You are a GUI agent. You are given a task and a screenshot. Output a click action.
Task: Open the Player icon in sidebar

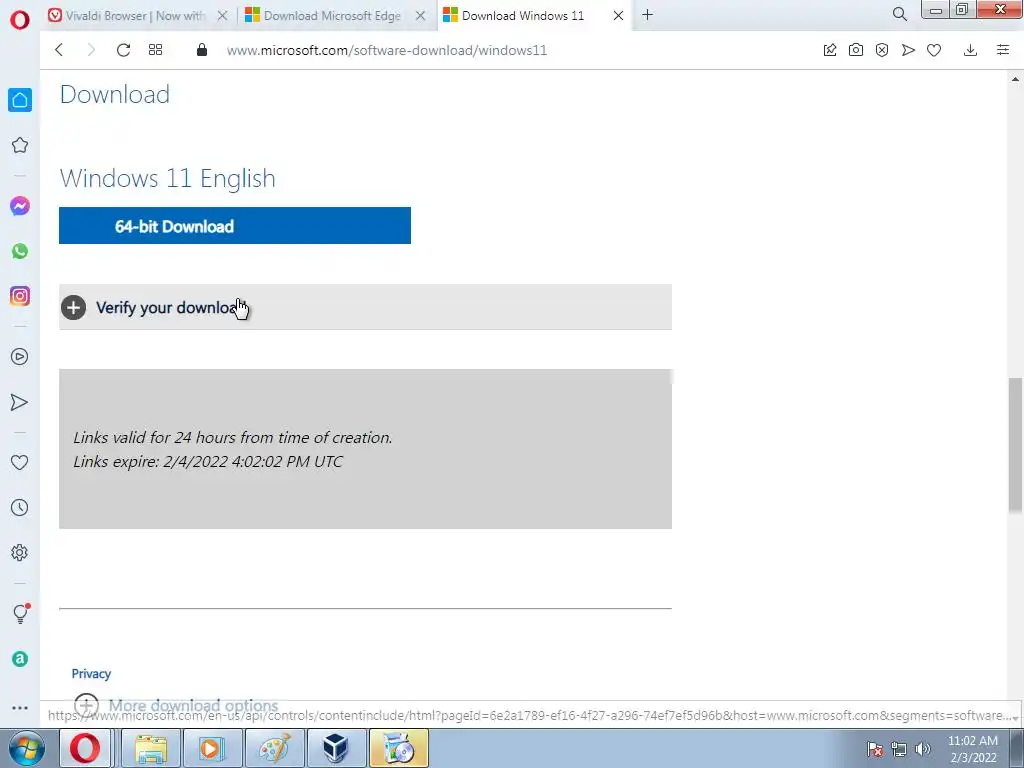coord(20,357)
